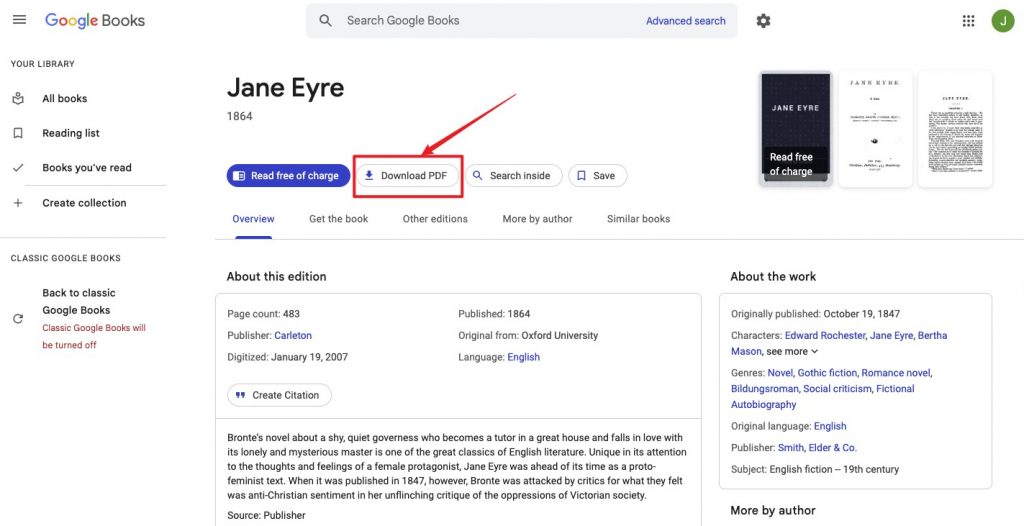Switch to Similar books tab
The image size is (1024, 526).
[x=638, y=219]
